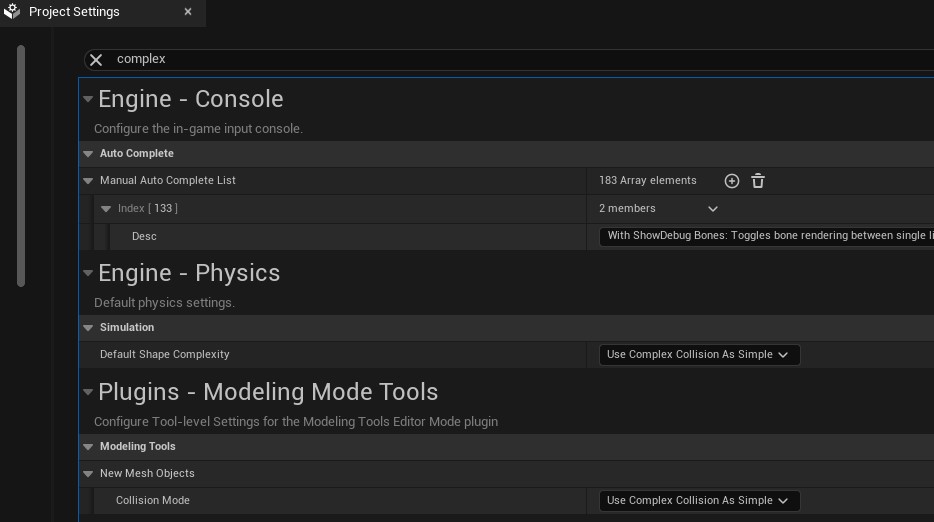Collapse the Auto Complete category
Screen dimensions: 934x522
coord(88,154)
